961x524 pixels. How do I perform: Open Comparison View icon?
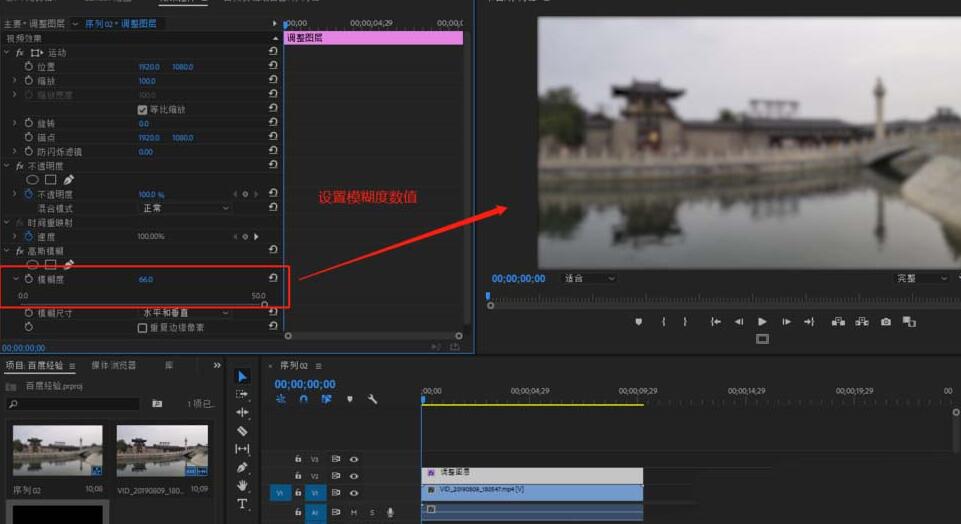[909, 322]
